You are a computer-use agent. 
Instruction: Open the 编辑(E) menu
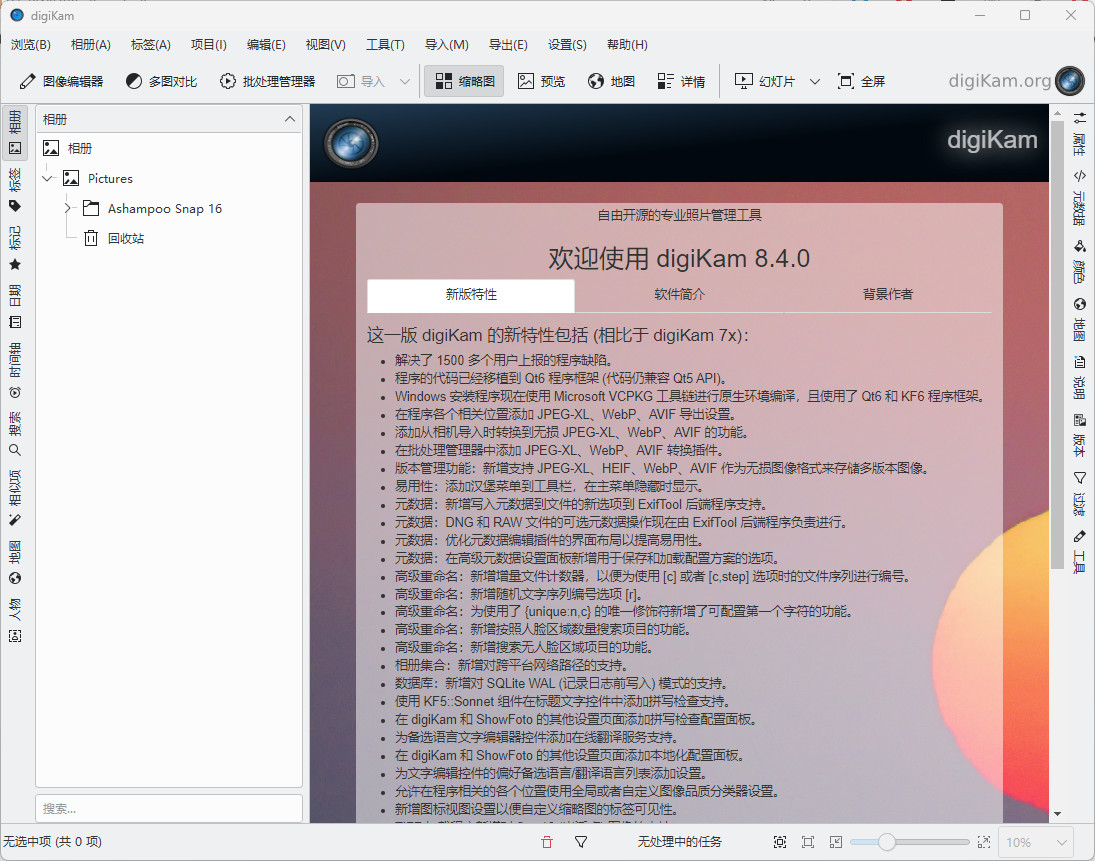click(266, 45)
